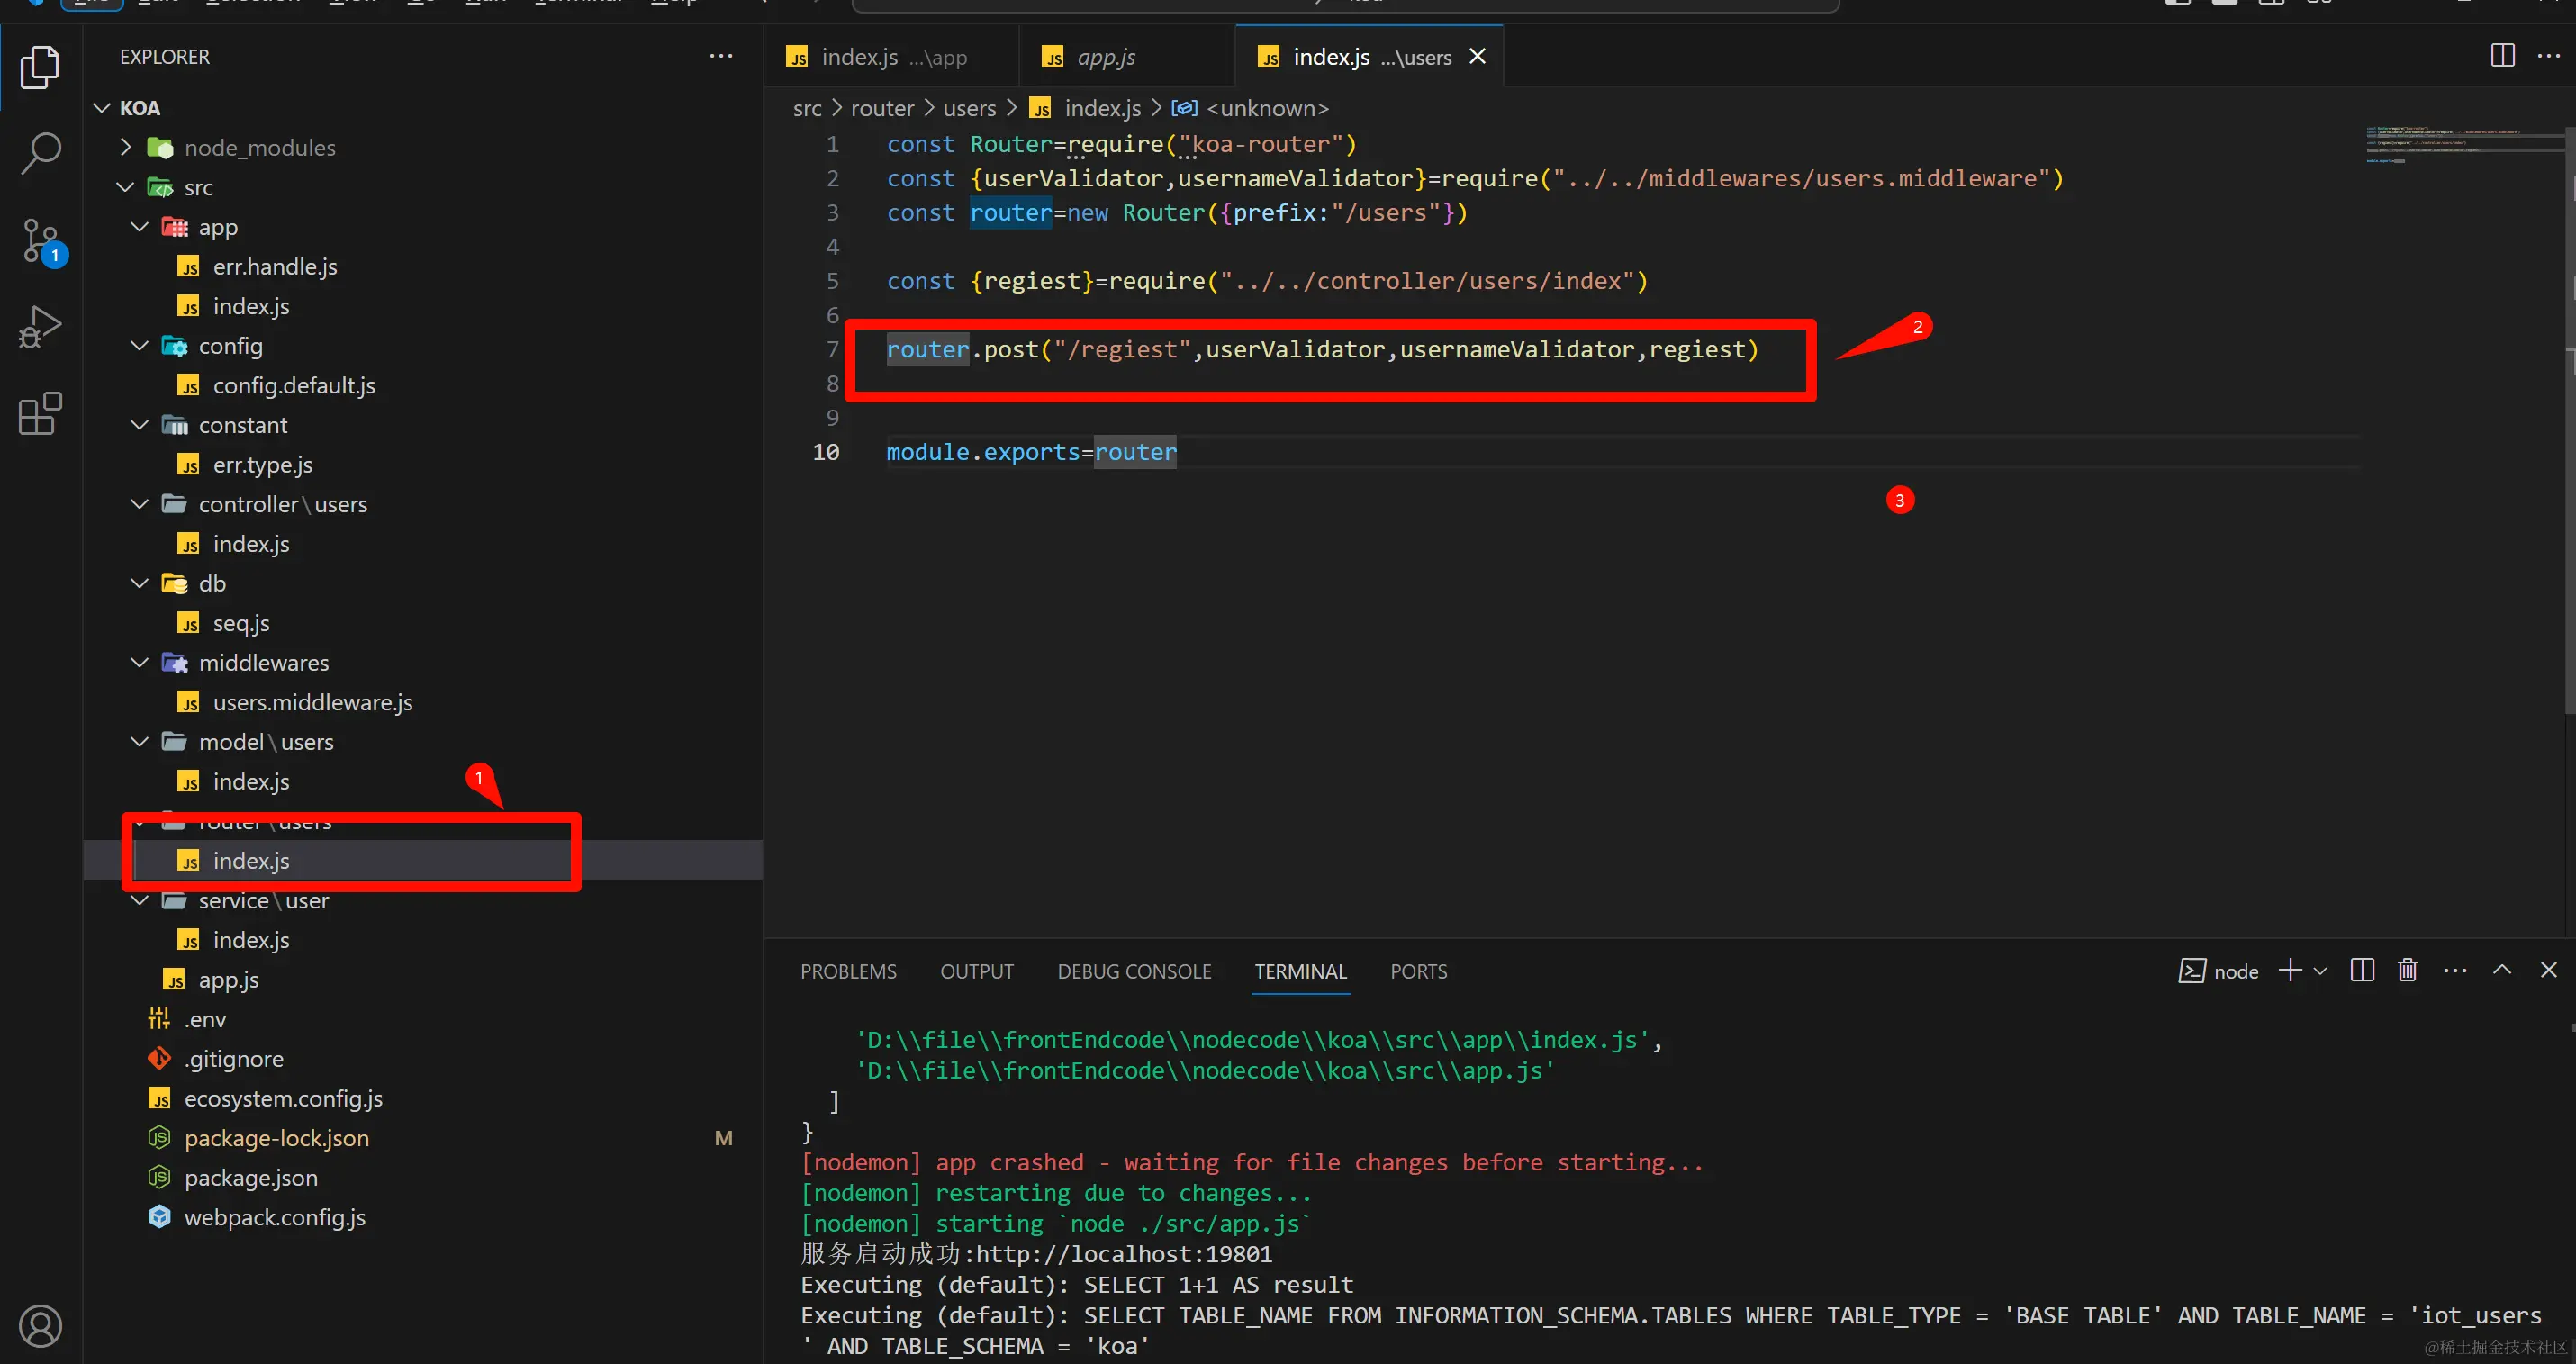Switch to the OUTPUT tab
Image resolution: width=2576 pixels, height=1364 pixels.
[977, 971]
